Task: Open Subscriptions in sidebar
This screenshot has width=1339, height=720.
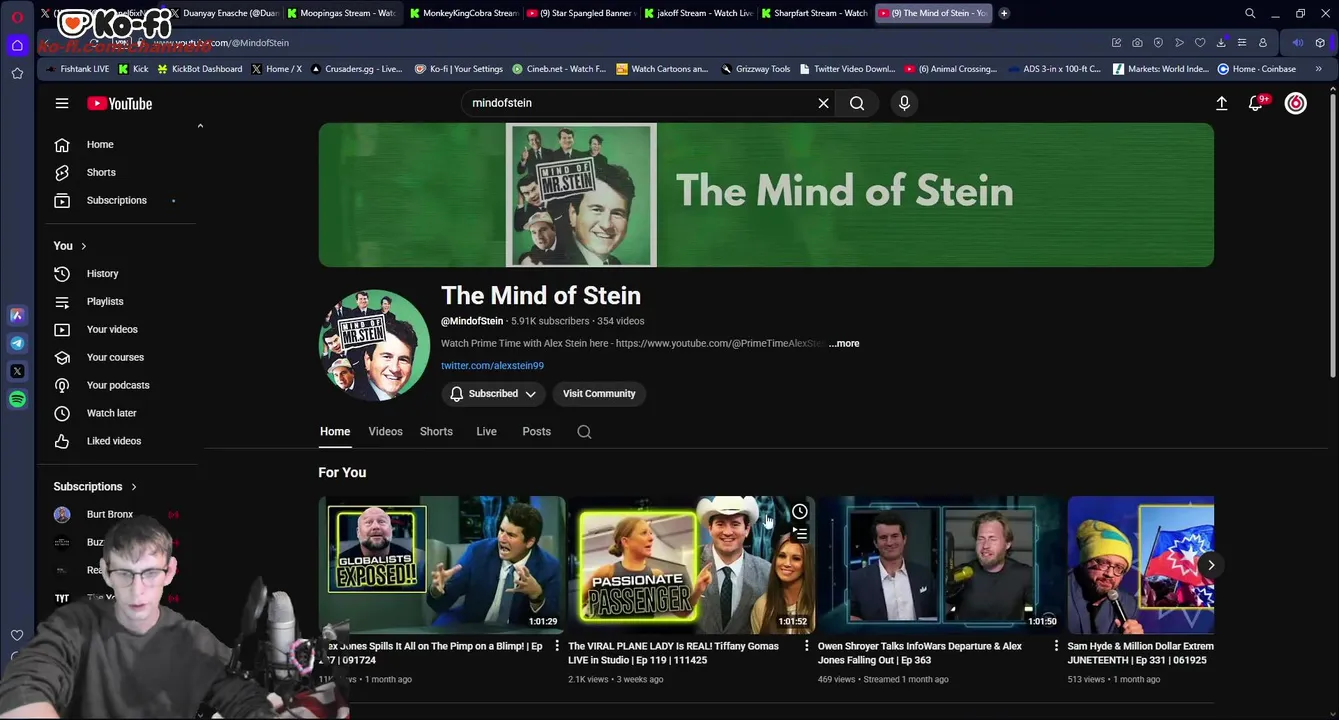Action: [116, 200]
